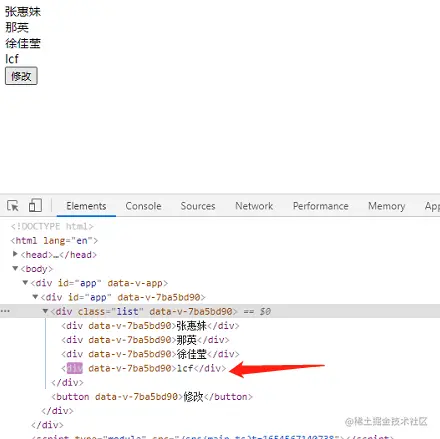The height and width of the screenshot is (439, 440).
Task: Select the DOCTYPE html line
Action: point(52,226)
